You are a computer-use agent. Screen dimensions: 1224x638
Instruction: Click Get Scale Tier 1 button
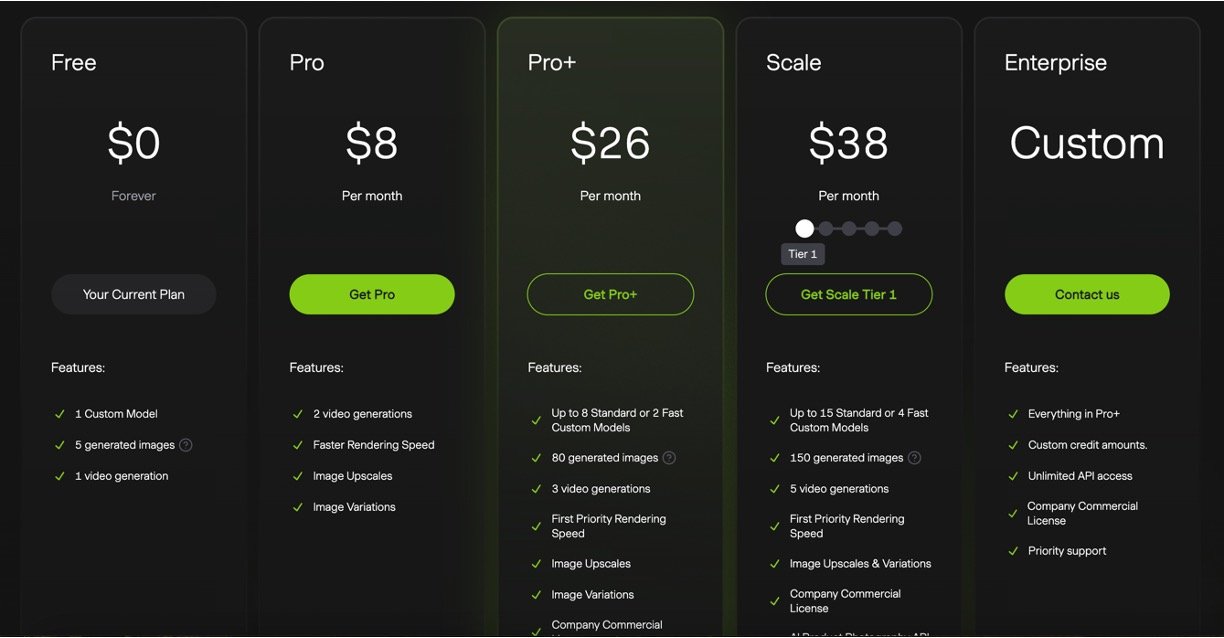click(x=848, y=295)
